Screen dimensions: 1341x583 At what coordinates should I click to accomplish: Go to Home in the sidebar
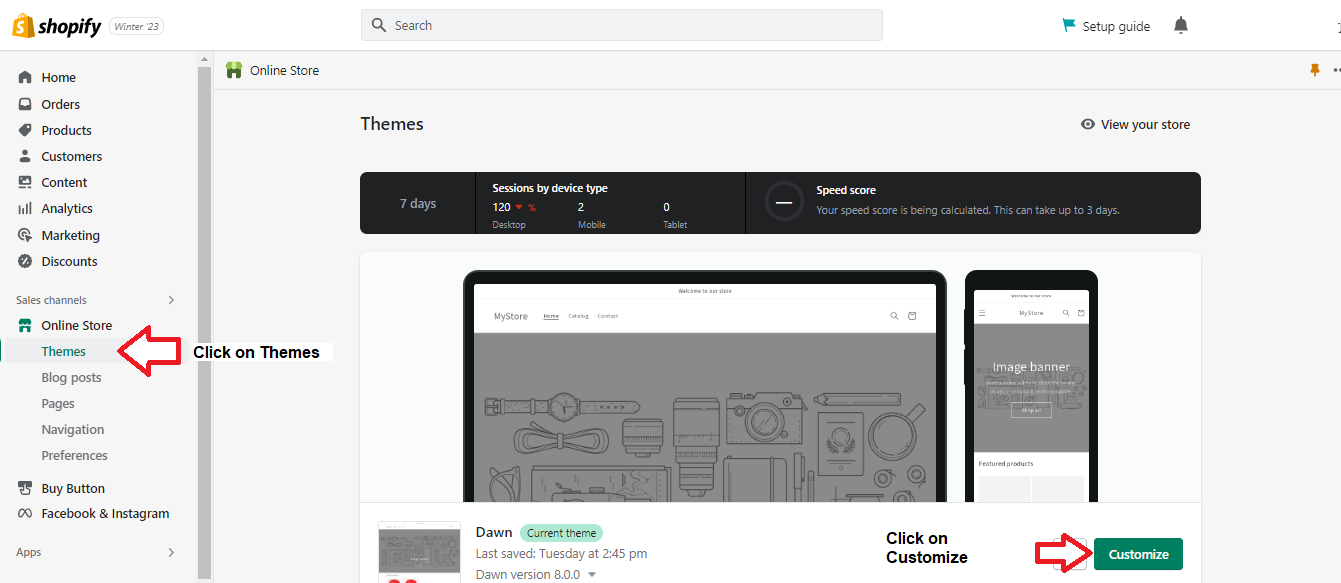coord(58,77)
